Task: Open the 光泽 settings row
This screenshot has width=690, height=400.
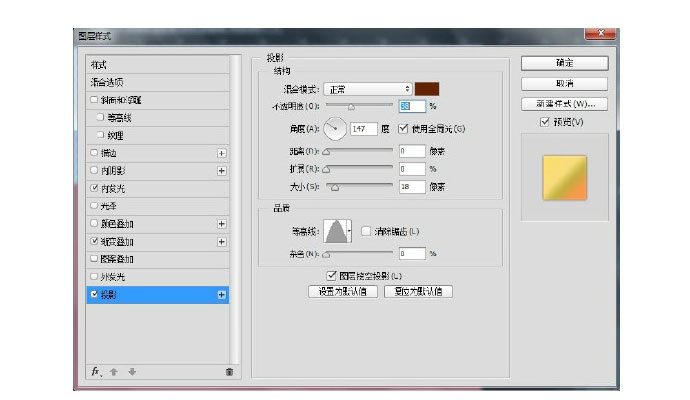Action: pyautogui.click(x=158, y=206)
